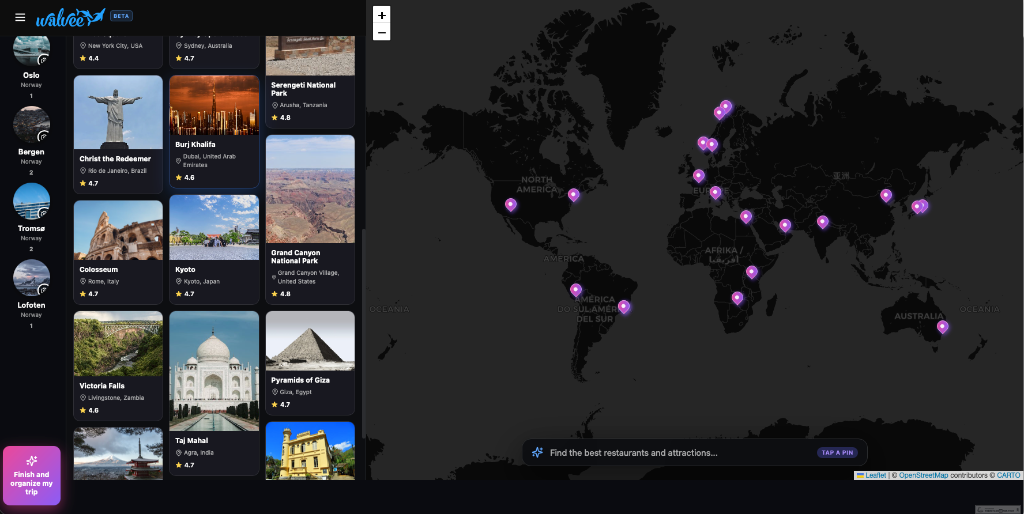Open the Taj Mahal card

coord(214,393)
